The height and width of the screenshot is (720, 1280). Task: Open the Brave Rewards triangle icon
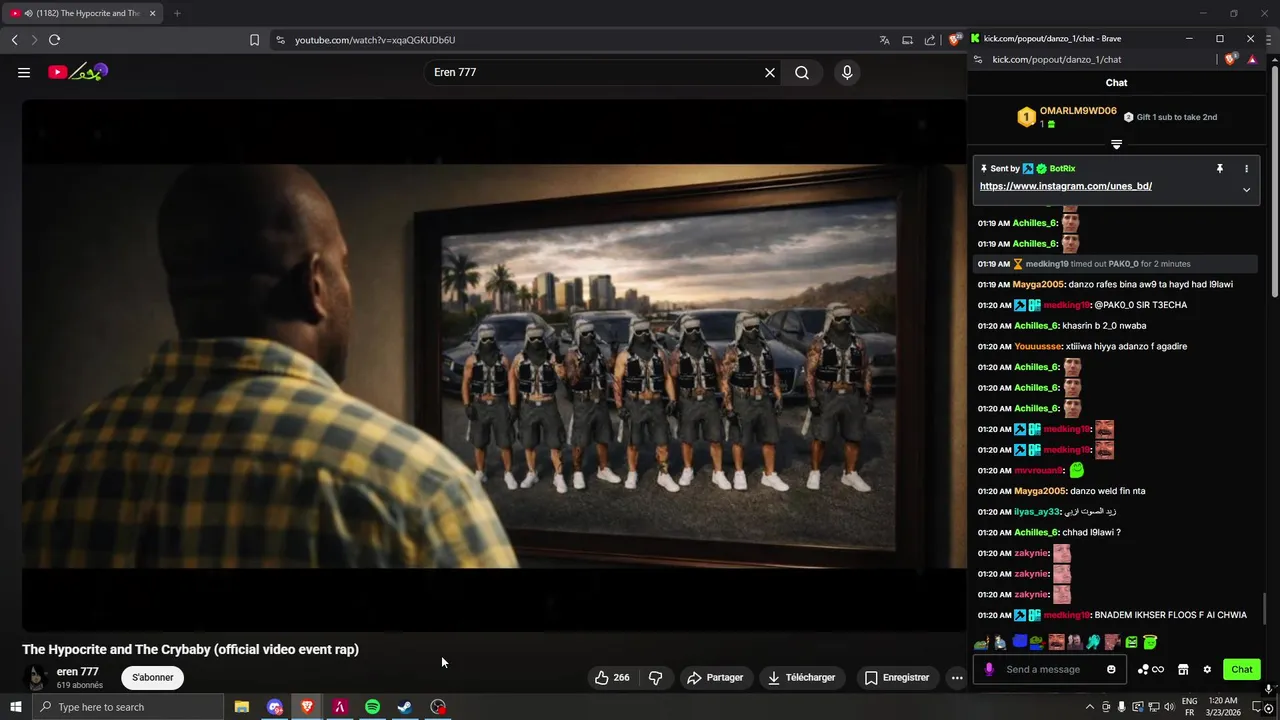point(1252,59)
